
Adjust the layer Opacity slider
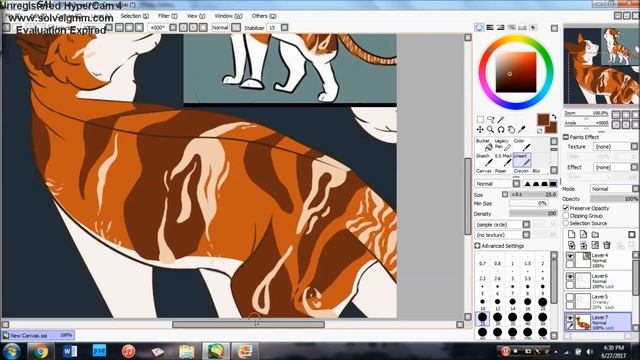pos(614,199)
